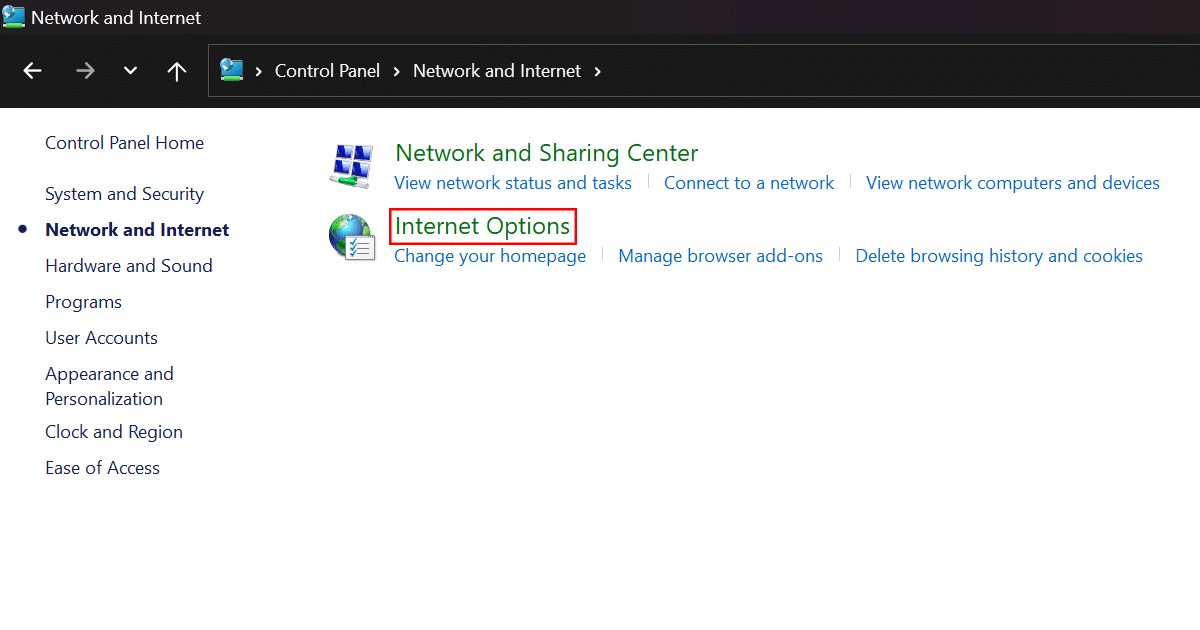Open Network and Sharing Center heading link
The height and width of the screenshot is (630, 1200).
click(546, 153)
